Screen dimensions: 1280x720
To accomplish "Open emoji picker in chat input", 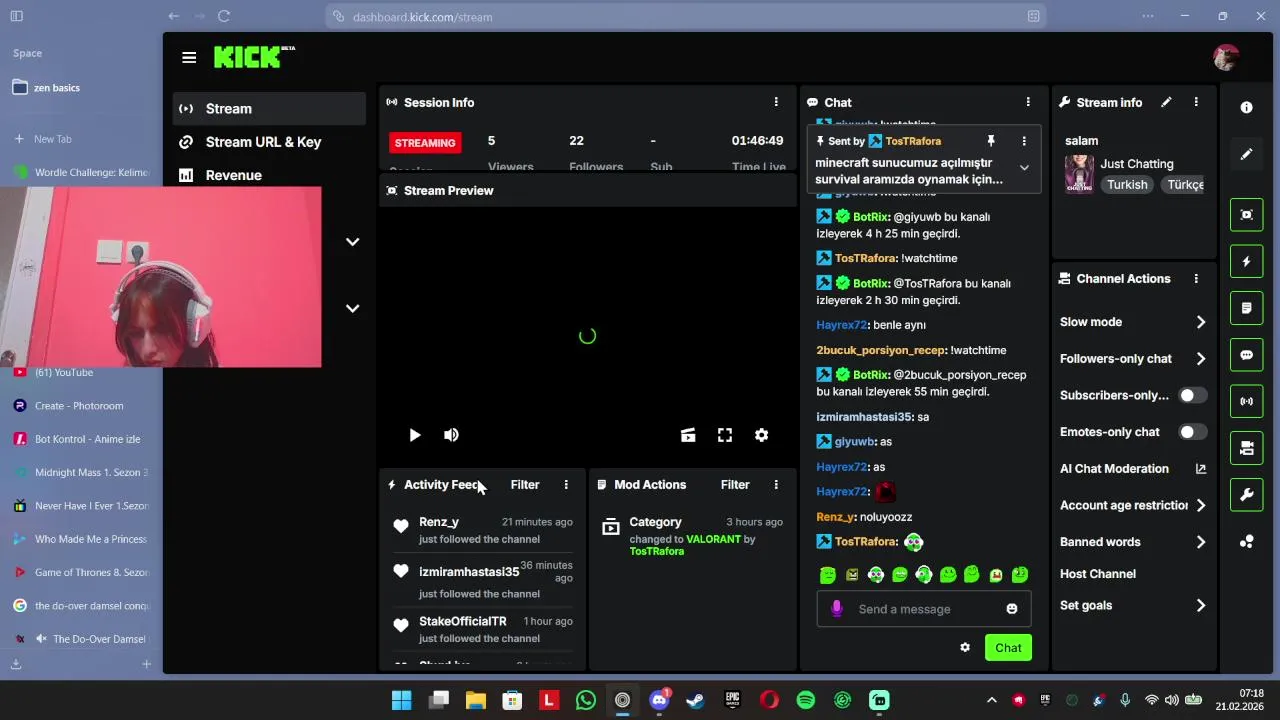I will [1012, 609].
